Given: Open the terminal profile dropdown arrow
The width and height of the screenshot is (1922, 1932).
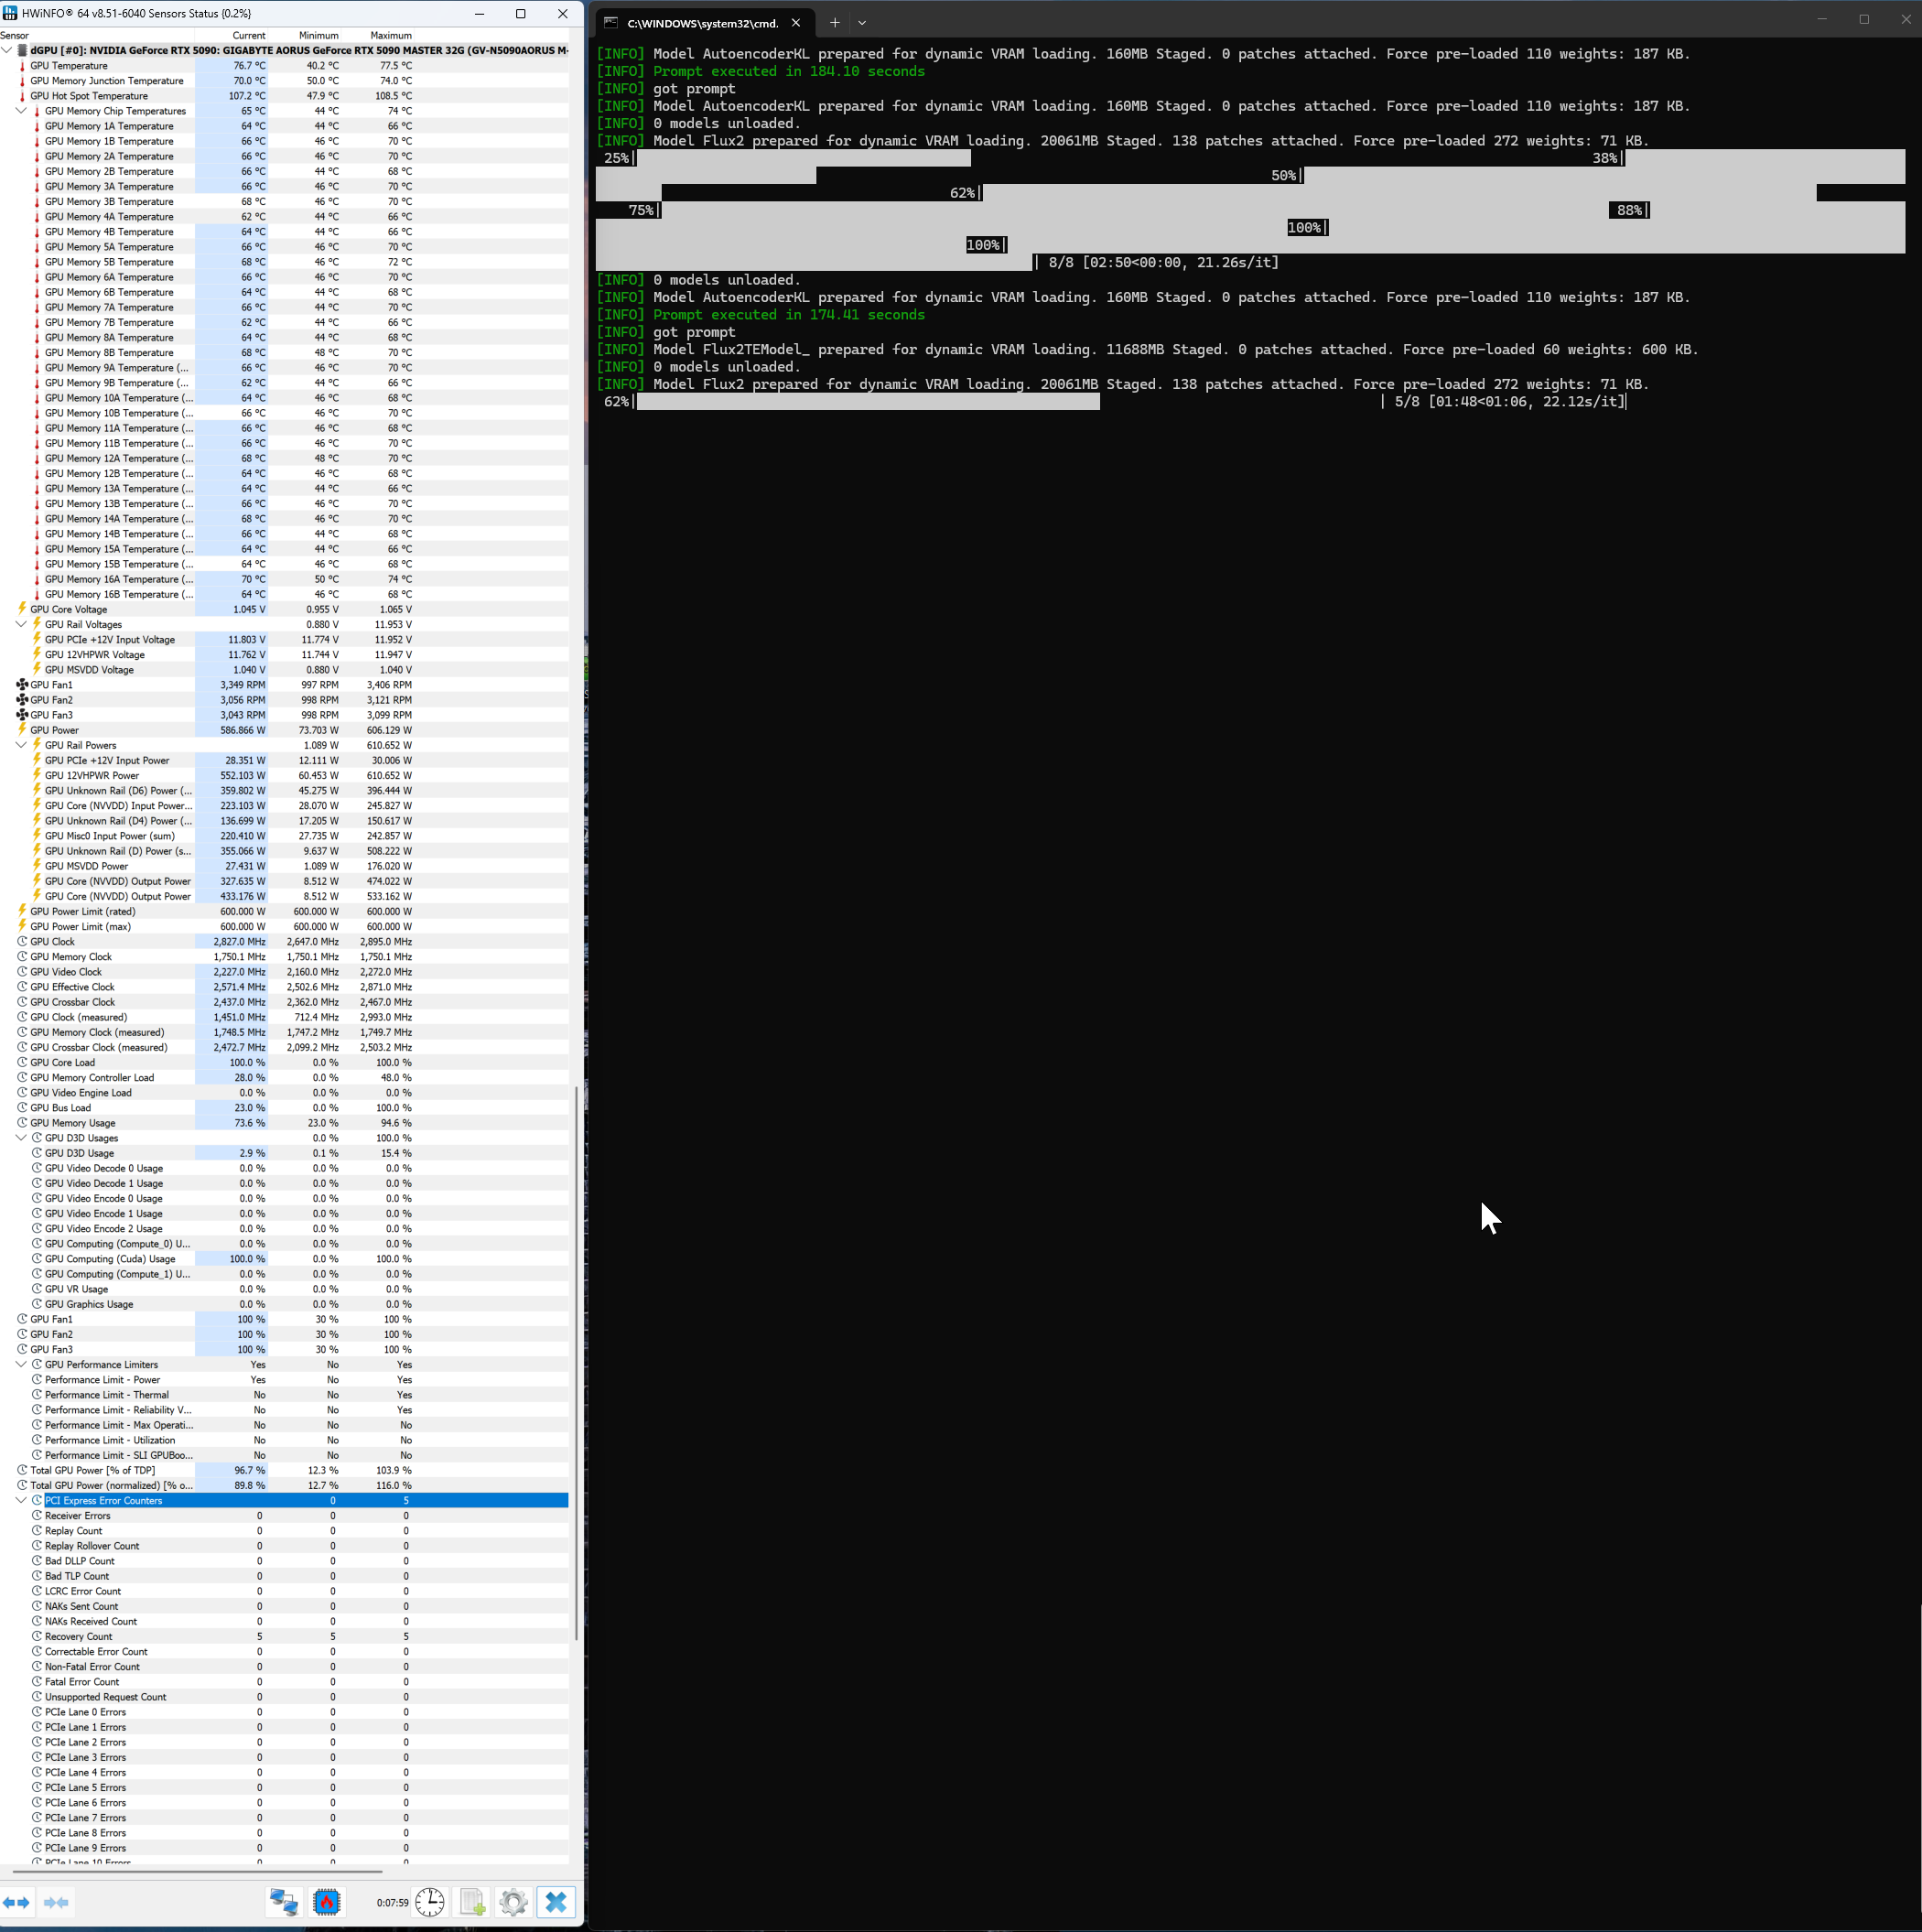Looking at the screenshot, I should pos(862,22).
